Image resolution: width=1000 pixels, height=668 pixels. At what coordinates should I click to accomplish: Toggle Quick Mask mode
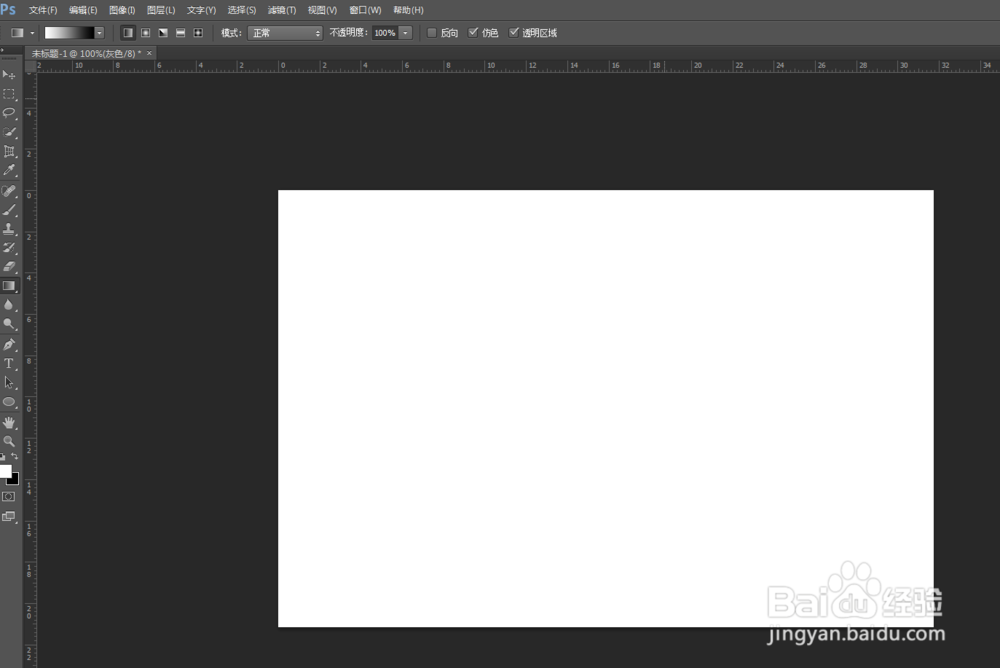coord(9,496)
